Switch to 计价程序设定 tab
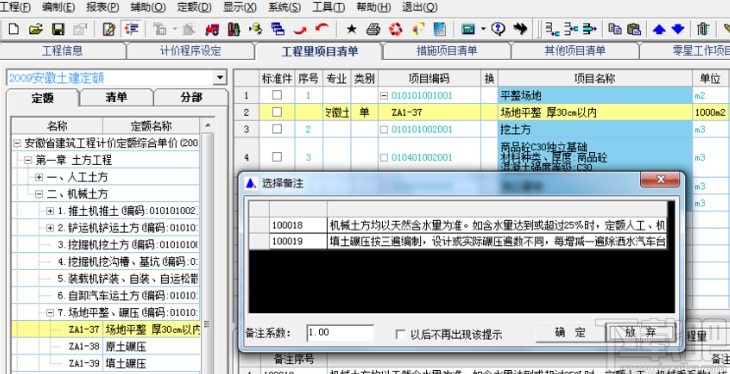This screenshot has width=730, height=374. click(x=190, y=51)
